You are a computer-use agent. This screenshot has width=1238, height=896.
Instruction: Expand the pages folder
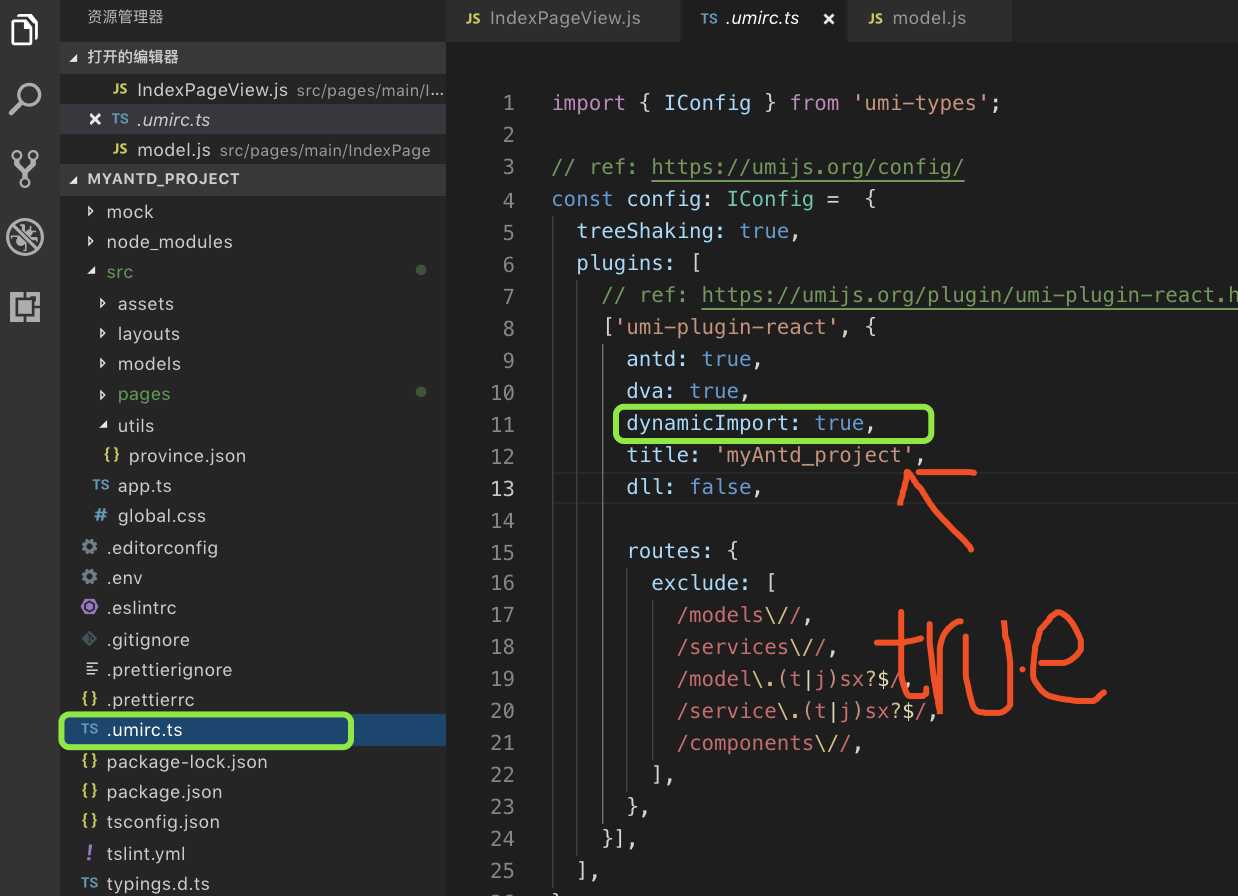pyautogui.click(x=144, y=394)
